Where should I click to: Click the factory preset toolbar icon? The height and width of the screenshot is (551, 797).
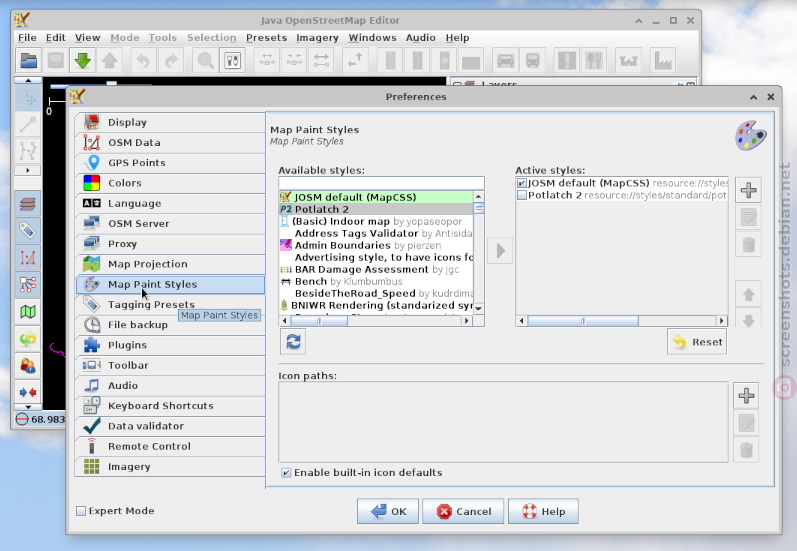(x=663, y=61)
